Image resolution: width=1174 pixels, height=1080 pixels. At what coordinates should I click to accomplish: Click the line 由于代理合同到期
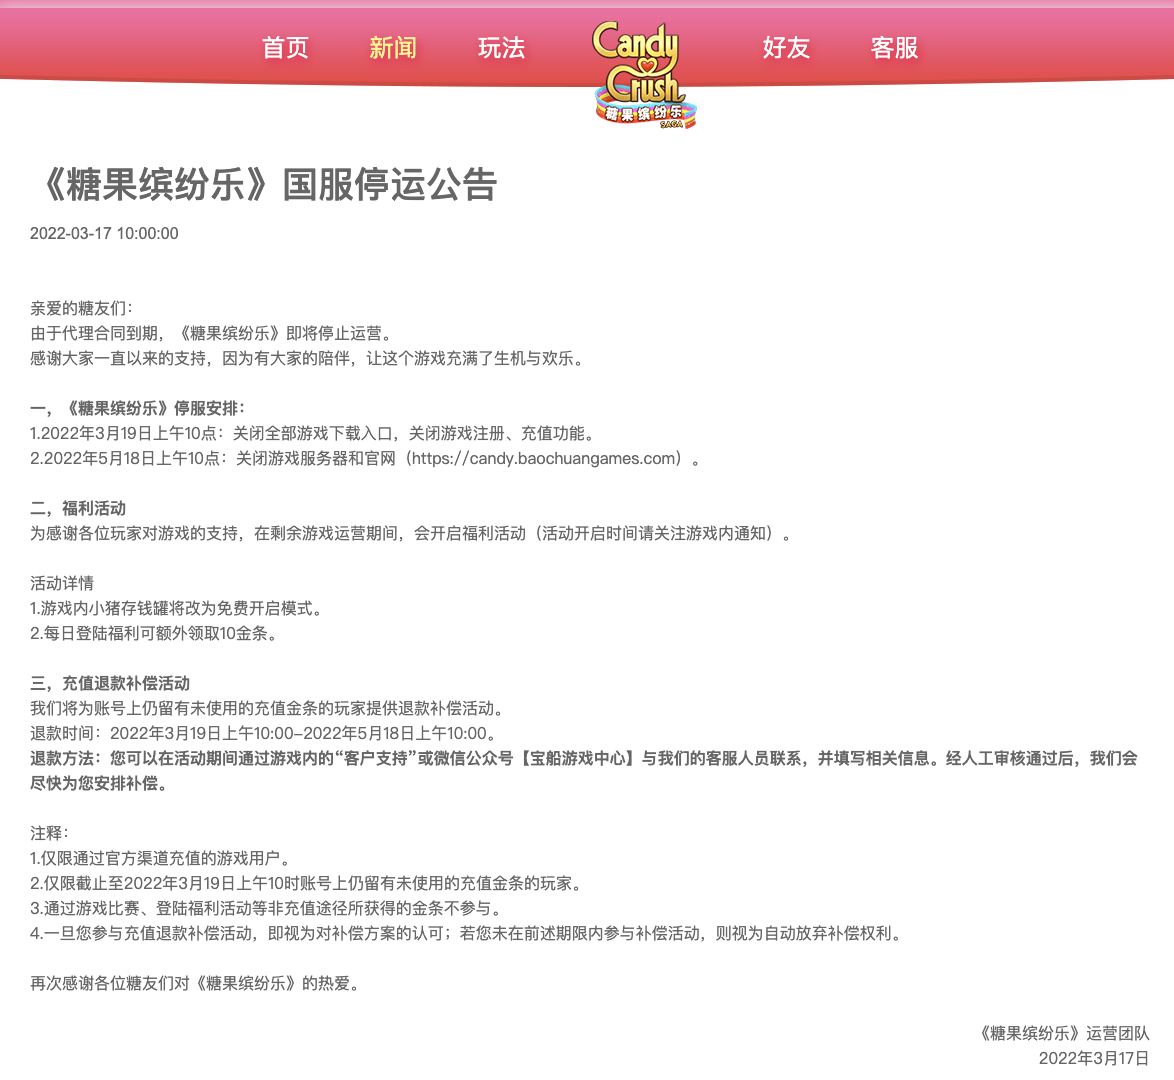(211, 333)
